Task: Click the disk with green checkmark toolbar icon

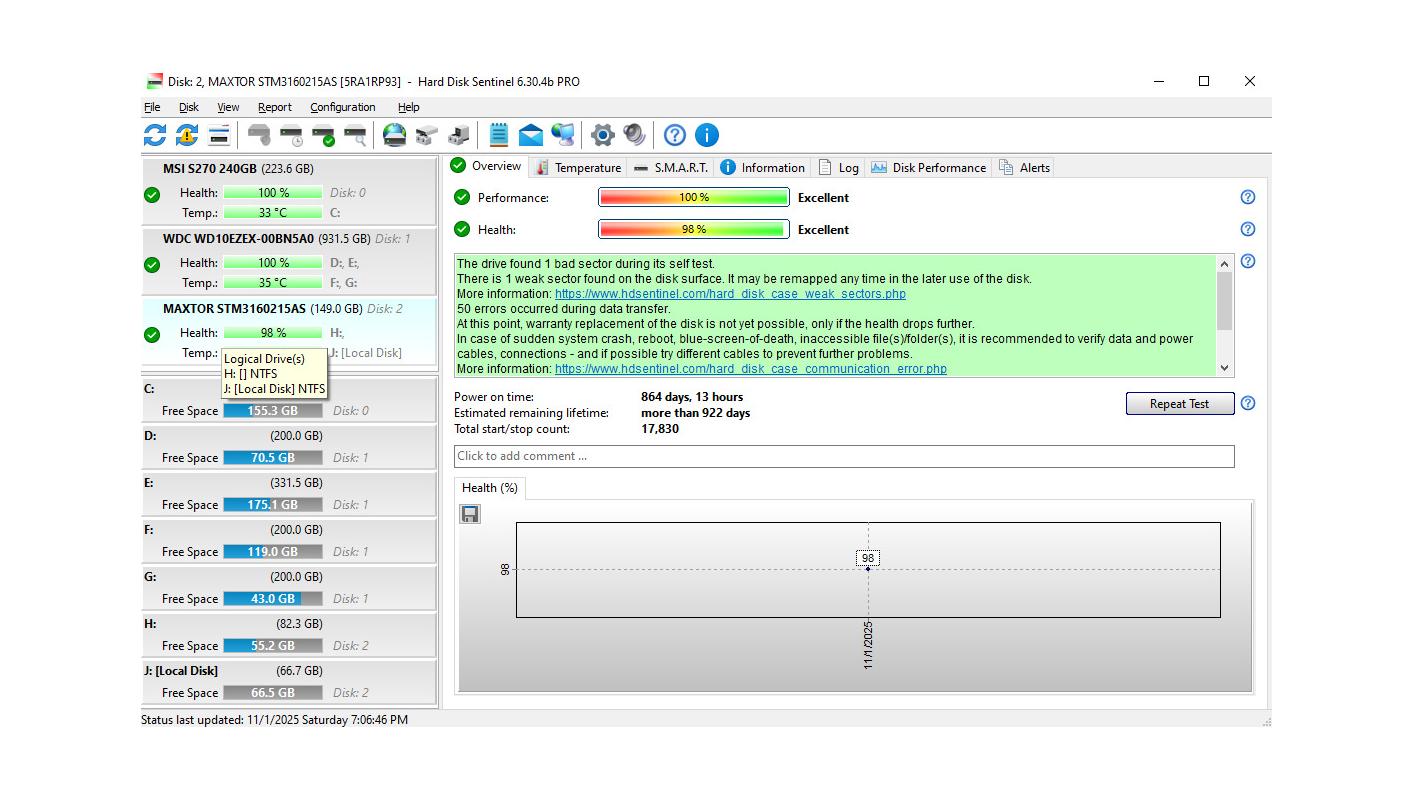Action: coord(323,135)
